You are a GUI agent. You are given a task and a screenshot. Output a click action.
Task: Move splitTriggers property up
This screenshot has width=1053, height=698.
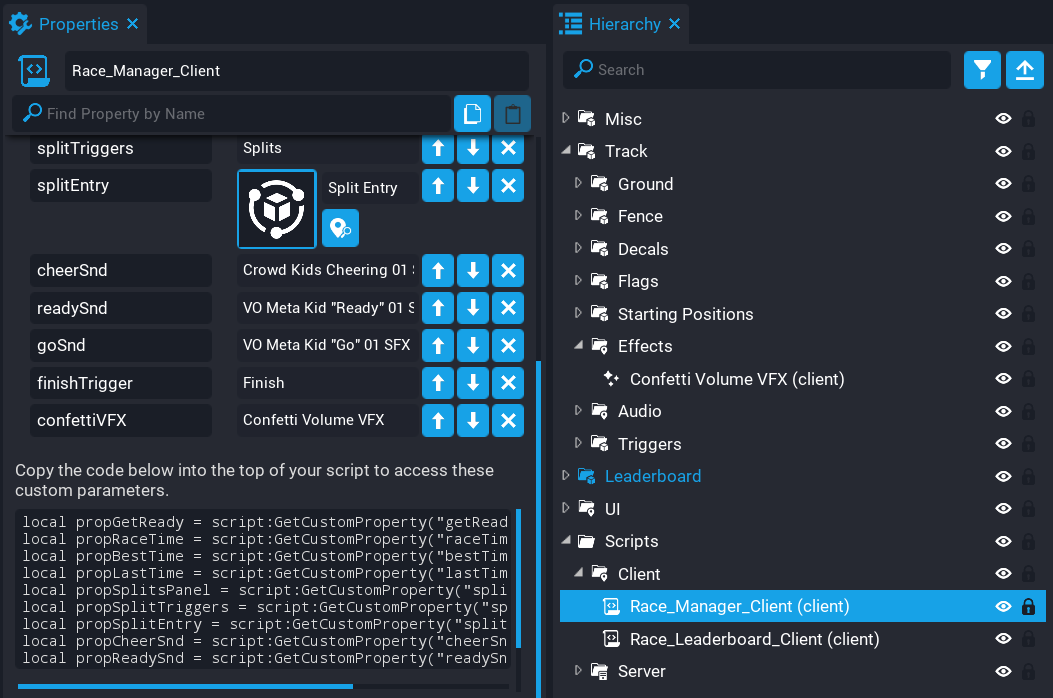[x=437, y=149]
